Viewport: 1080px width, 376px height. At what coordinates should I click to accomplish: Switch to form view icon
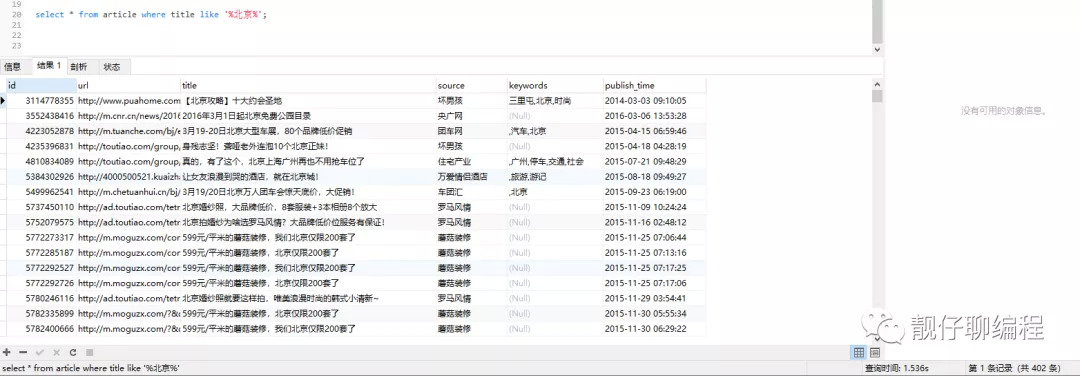[x=875, y=353]
